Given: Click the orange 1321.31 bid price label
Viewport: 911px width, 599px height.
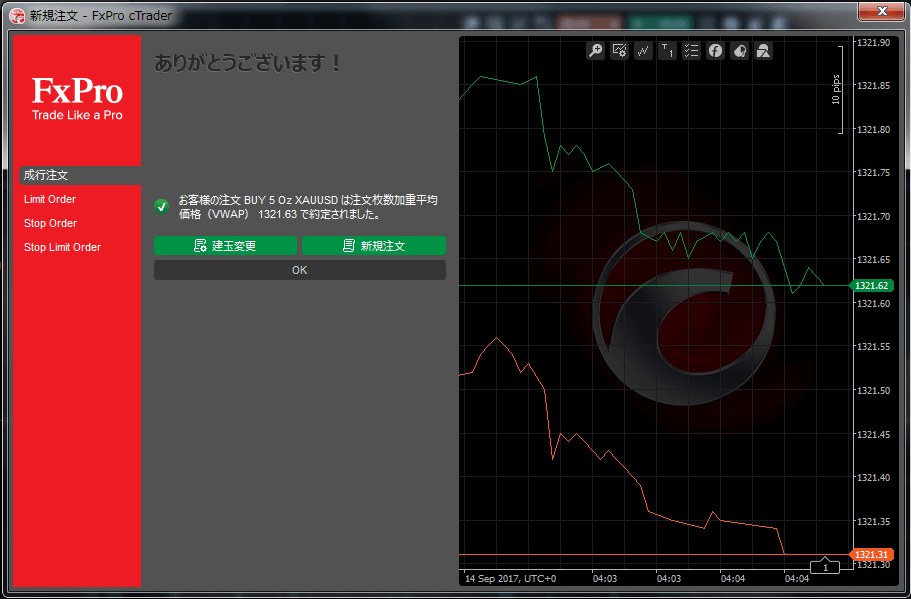Looking at the screenshot, I should pyautogui.click(x=871, y=554).
